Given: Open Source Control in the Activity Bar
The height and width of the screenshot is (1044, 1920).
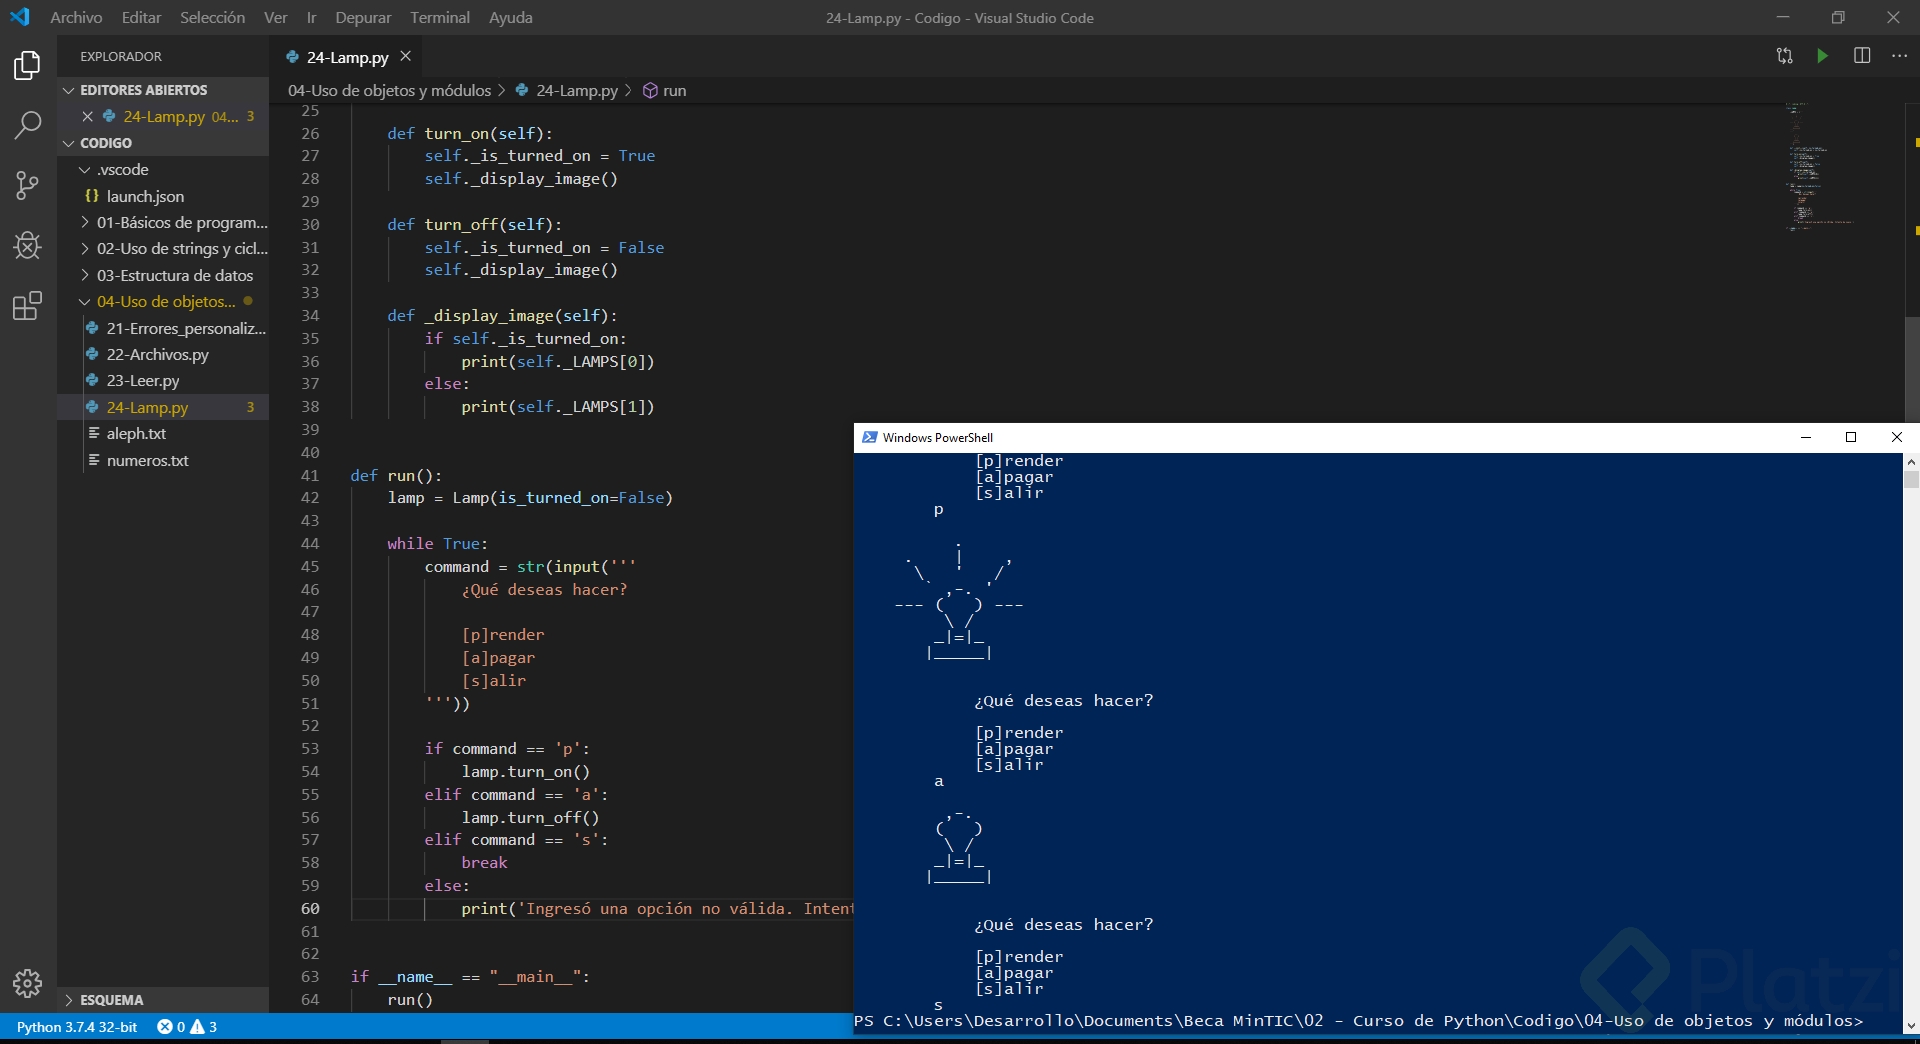Looking at the screenshot, I should [x=26, y=186].
